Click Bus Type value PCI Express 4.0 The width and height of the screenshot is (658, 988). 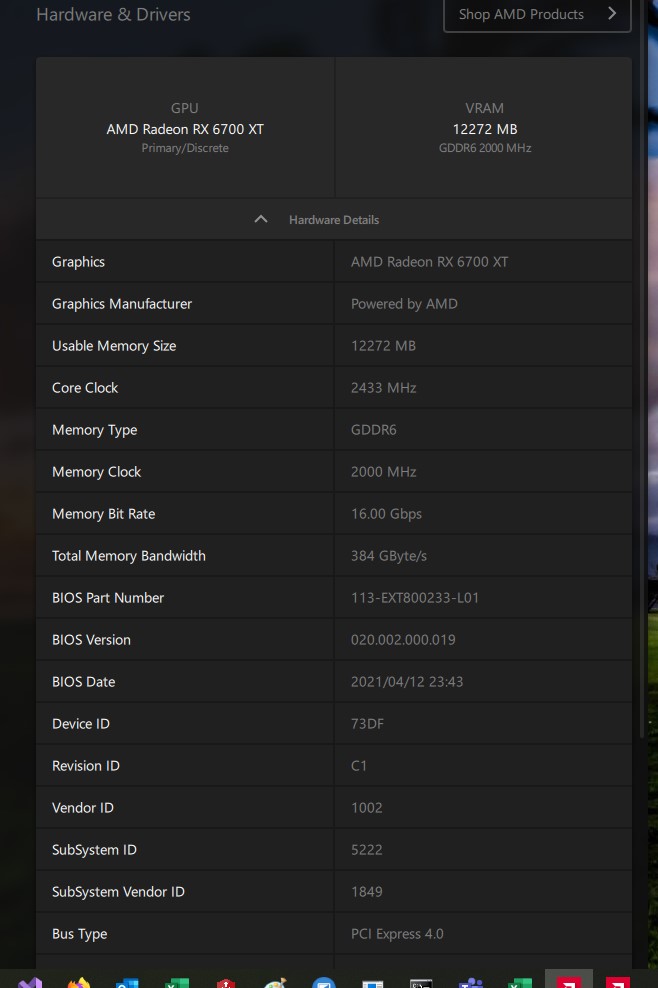(397, 934)
